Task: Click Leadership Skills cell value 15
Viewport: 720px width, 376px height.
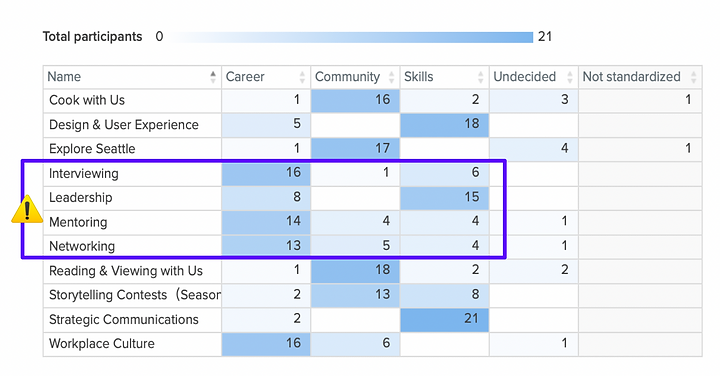Action: point(444,197)
